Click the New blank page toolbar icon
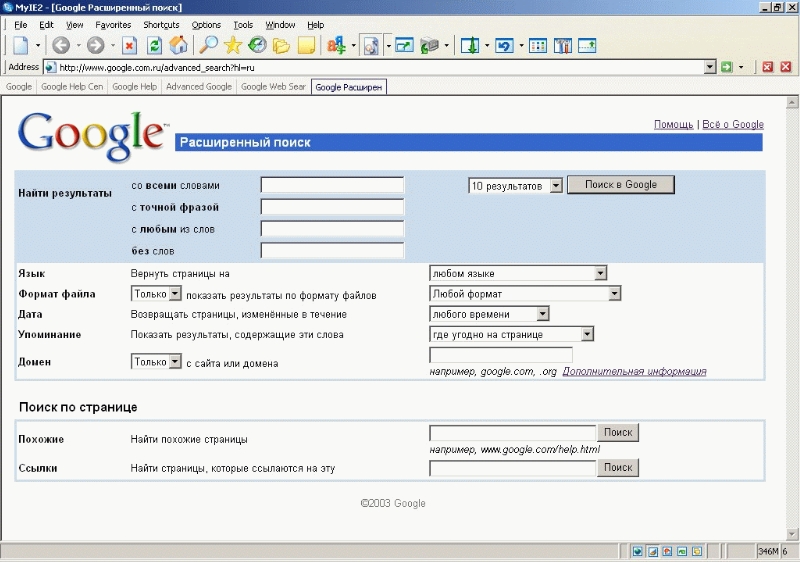The image size is (800, 562). [20, 45]
